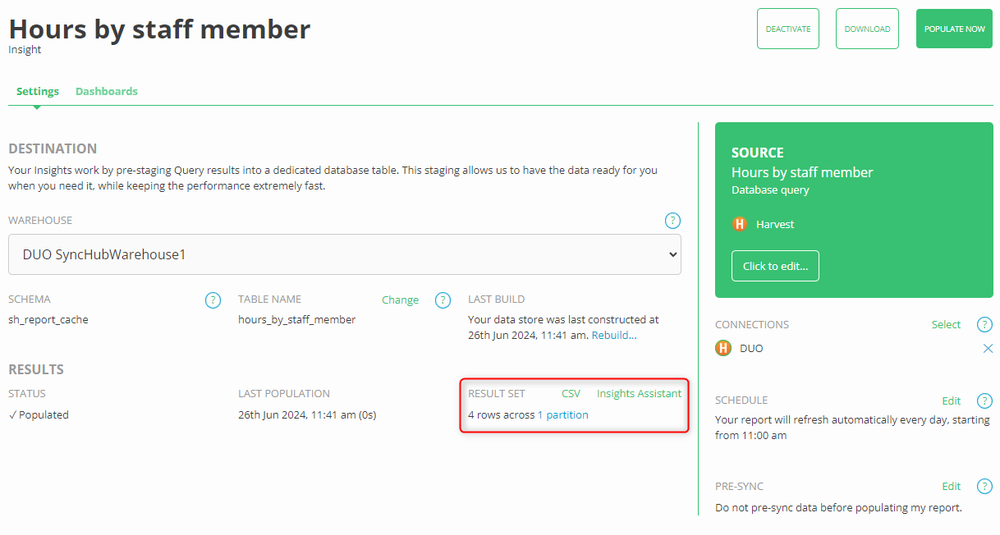Click the Change table name link

(x=400, y=300)
